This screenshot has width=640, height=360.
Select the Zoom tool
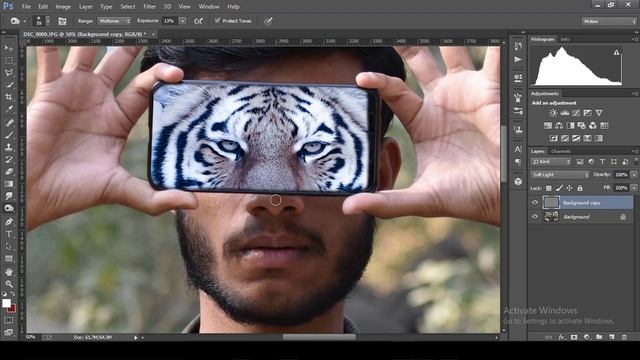[9, 284]
